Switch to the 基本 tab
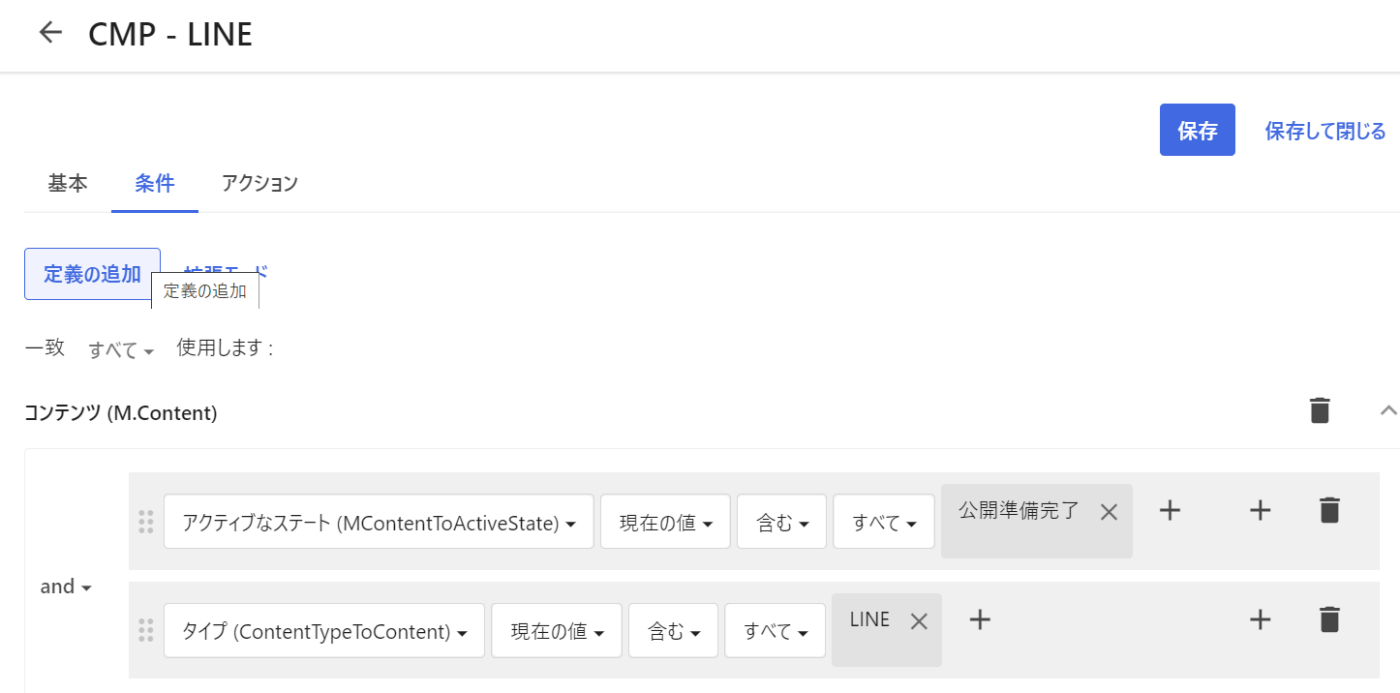The height and width of the screenshot is (693, 1400). pyautogui.click(x=67, y=183)
